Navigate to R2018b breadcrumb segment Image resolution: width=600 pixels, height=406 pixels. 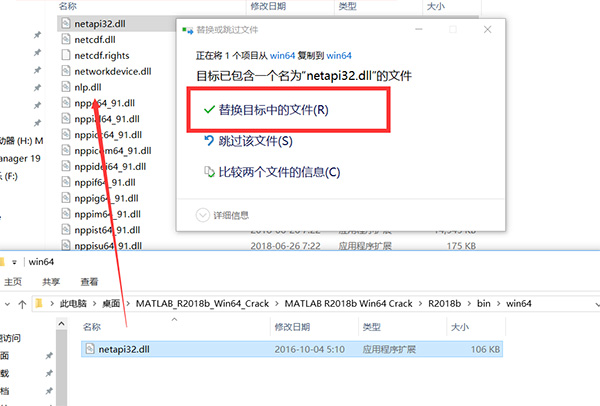[x=444, y=304]
